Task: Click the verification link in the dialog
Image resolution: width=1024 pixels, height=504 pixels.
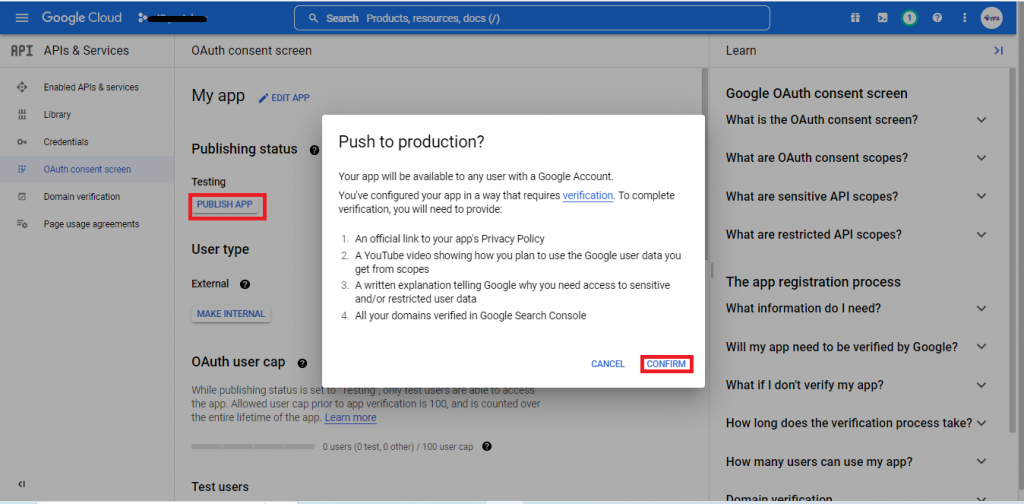Action: coord(588,195)
